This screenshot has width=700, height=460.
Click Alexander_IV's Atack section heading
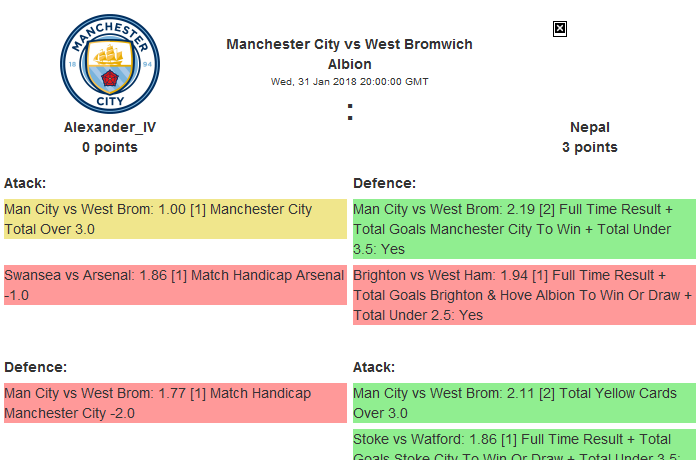[x=25, y=183]
